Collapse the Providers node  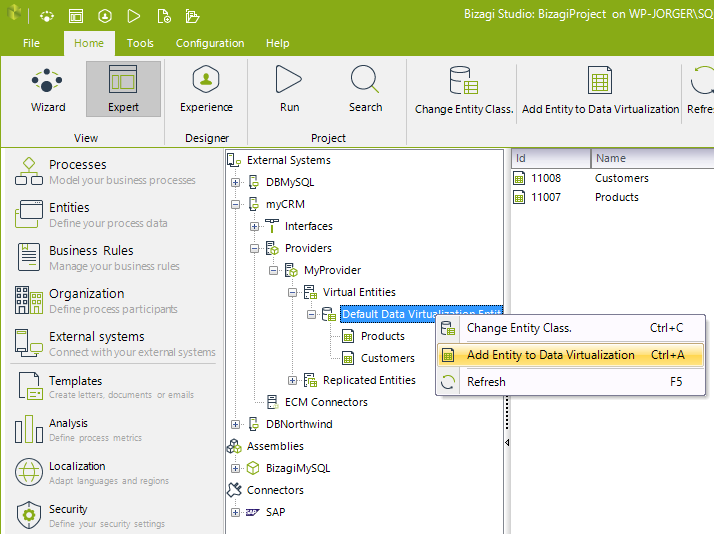click(x=255, y=249)
